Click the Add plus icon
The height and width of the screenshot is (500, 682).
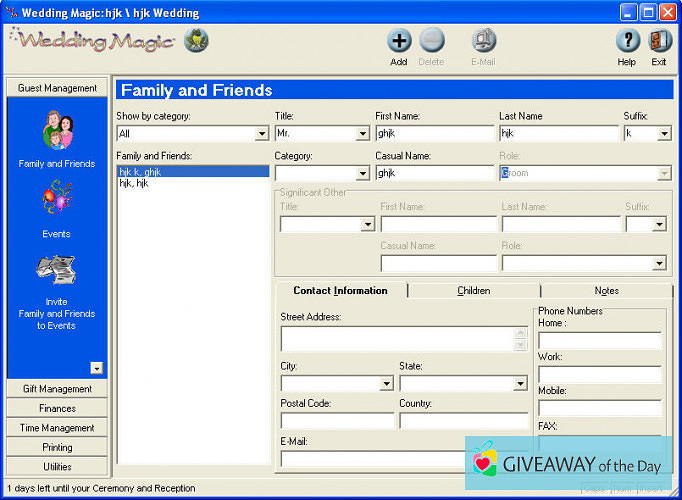pyautogui.click(x=399, y=42)
